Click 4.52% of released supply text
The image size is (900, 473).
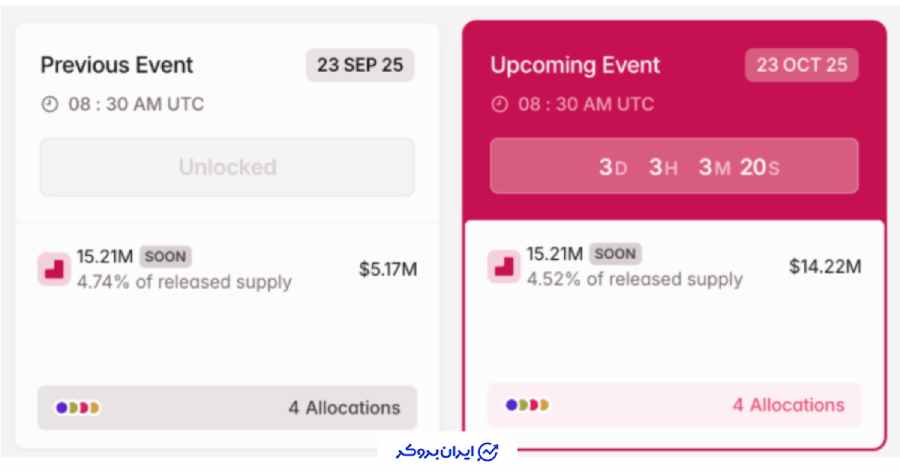(635, 279)
